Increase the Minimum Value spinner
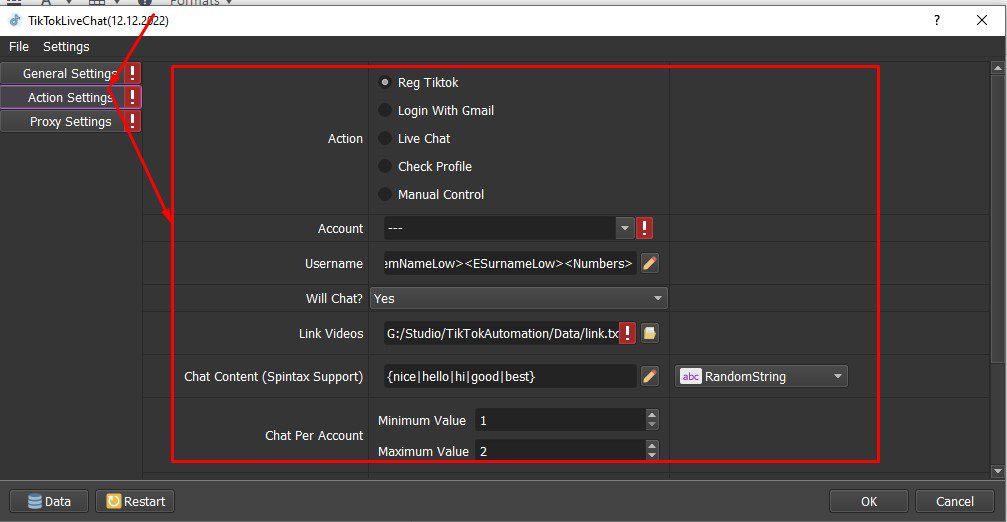Image resolution: width=1007 pixels, height=522 pixels. tap(652, 415)
